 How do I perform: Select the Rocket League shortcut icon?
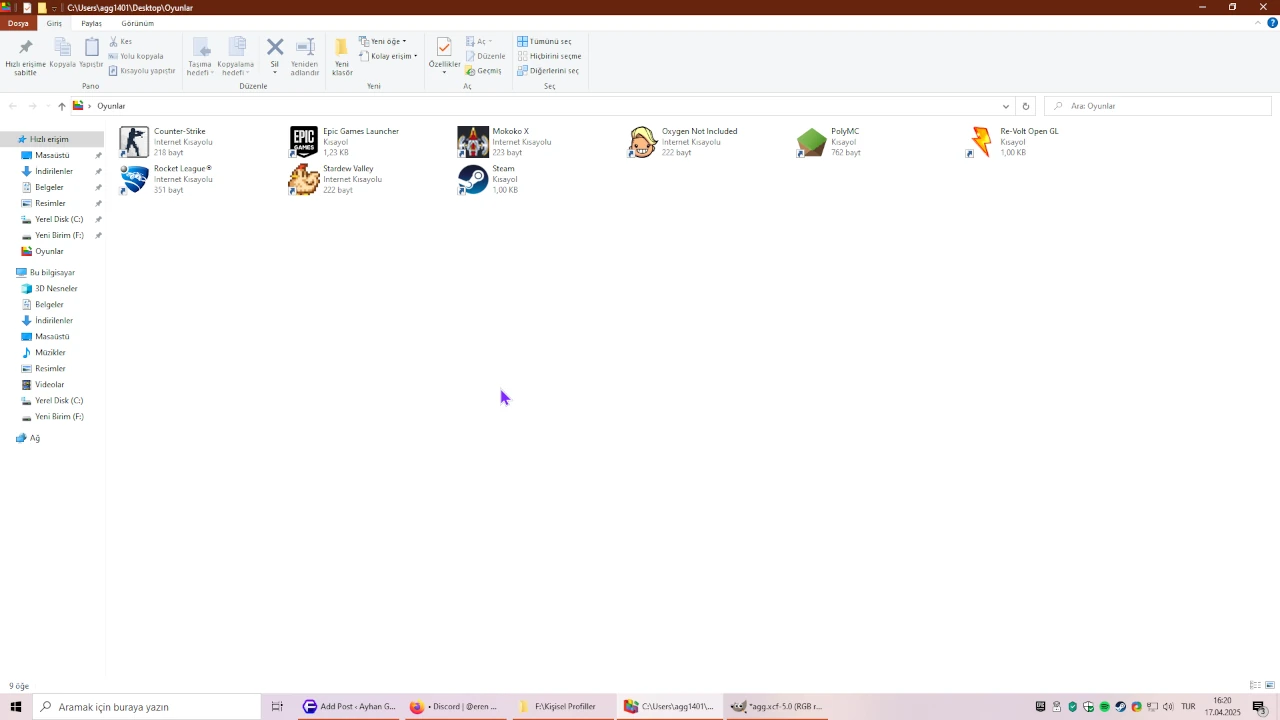click(134, 179)
